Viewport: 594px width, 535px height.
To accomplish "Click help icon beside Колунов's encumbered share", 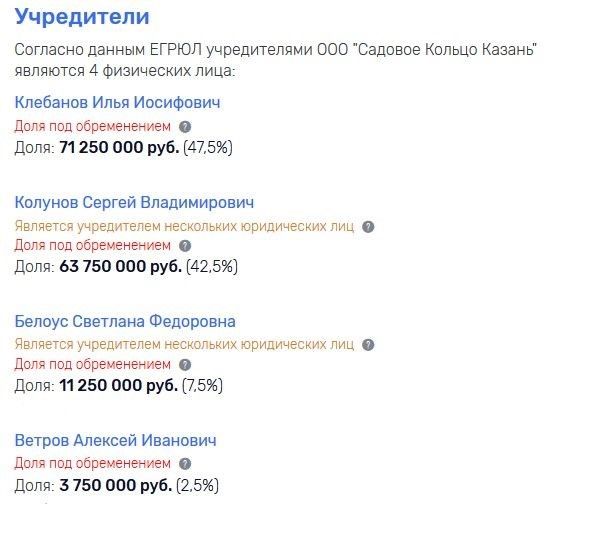I will point(185,246).
